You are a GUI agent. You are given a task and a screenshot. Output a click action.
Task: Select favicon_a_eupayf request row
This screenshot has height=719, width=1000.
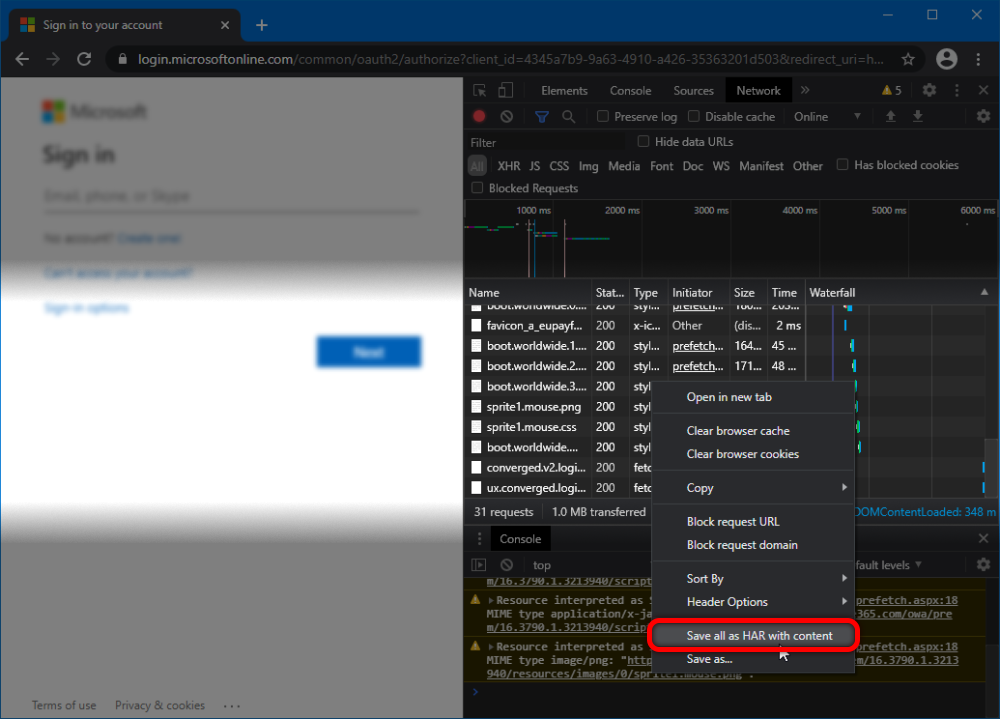point(635,325)
